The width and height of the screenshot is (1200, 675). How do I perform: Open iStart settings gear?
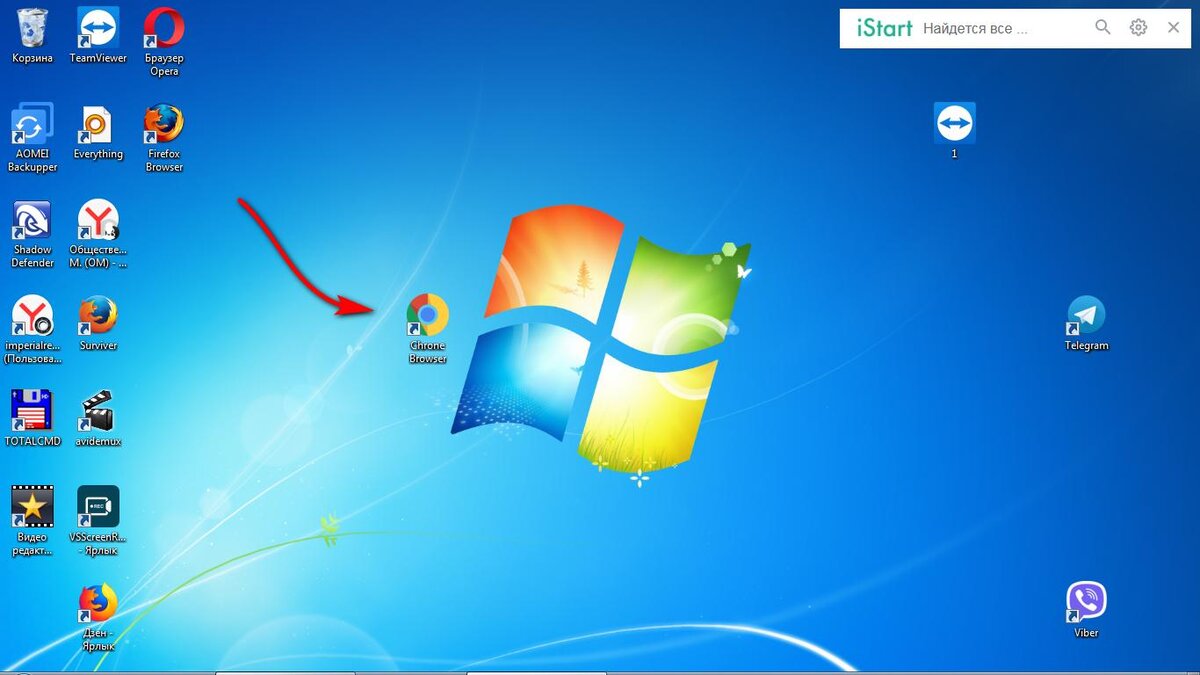pos(1138,27)
